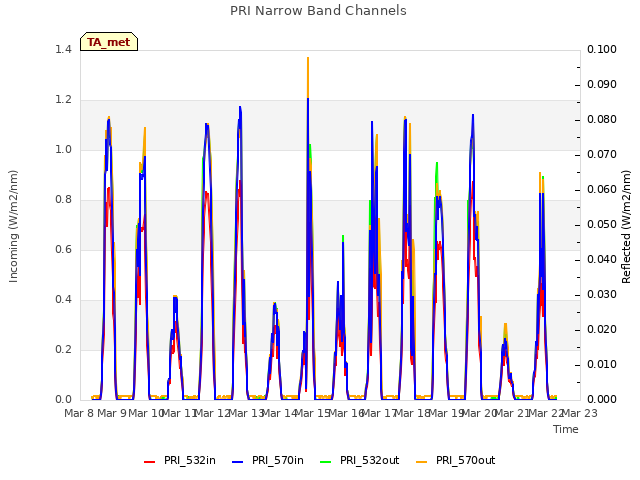Screen dimensions: 640x480
Task: Click the red PRI_532in legend swatch
Action: (x=150, y=462)
